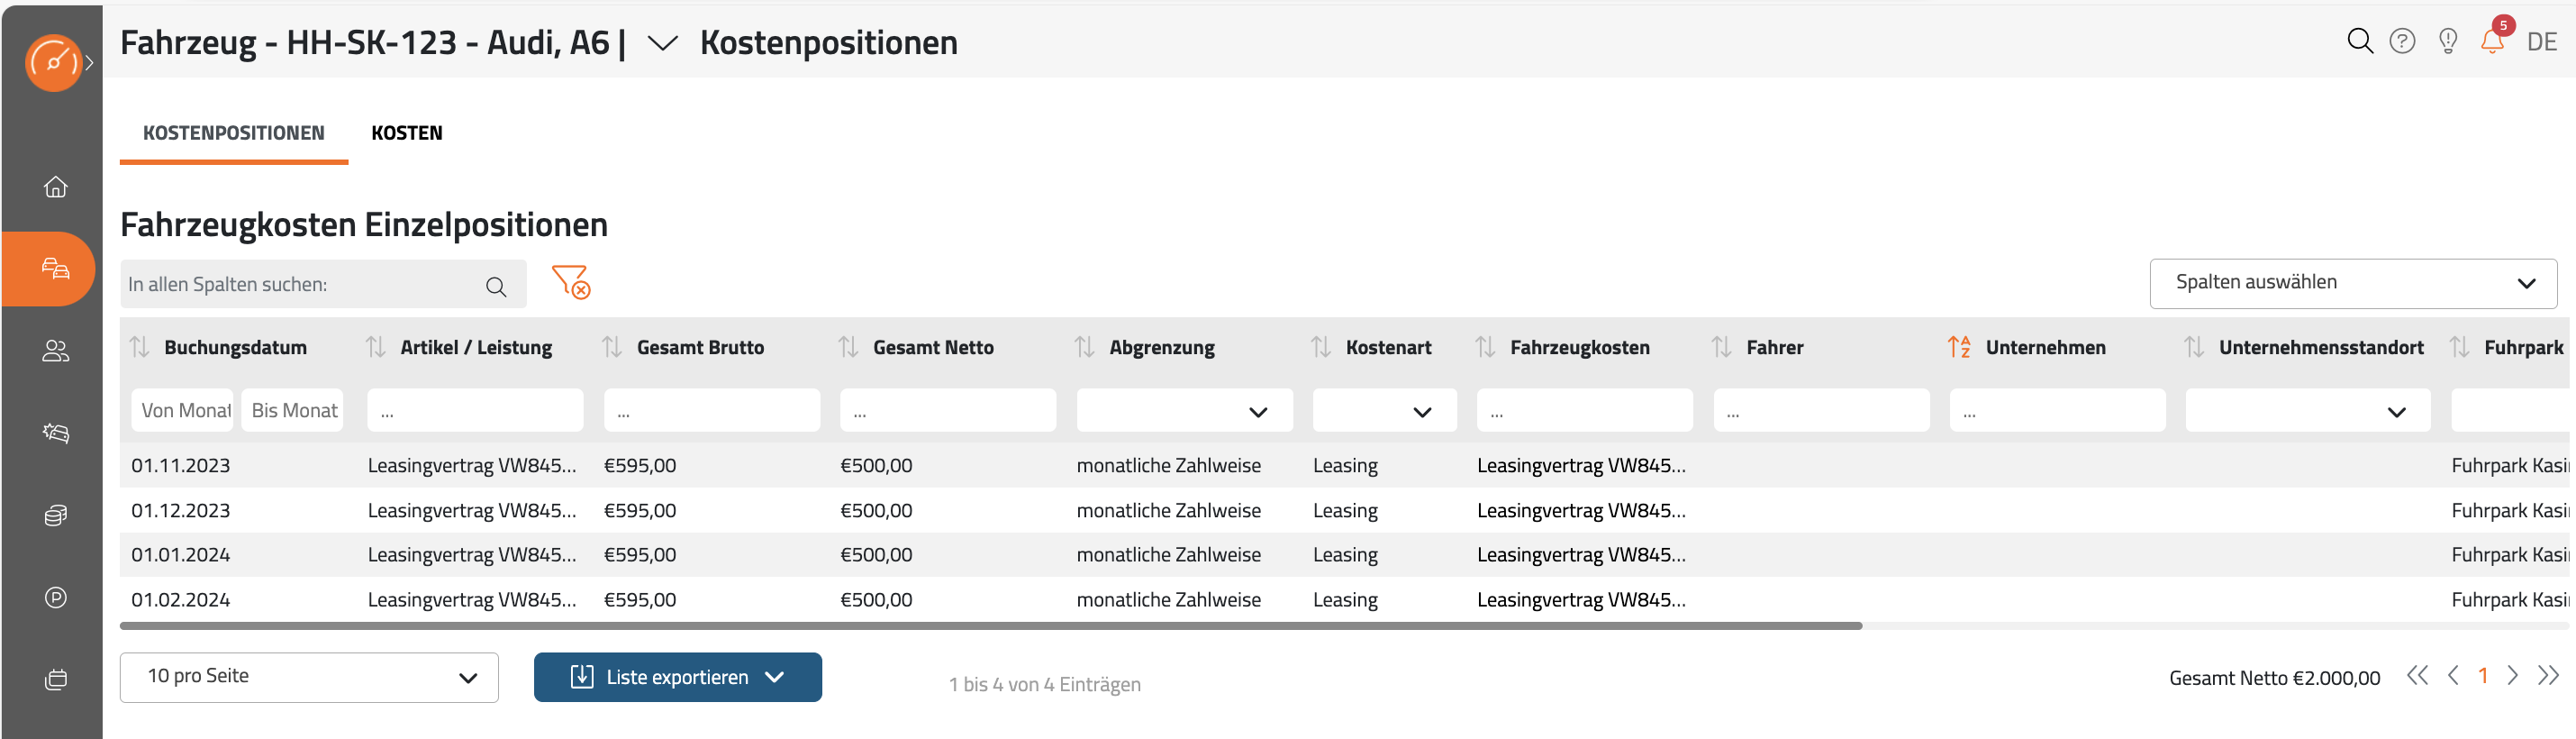Select row dated 01.01.2024
The width and height of the screenshot is (2576, 739).
tap(1344, 554)
